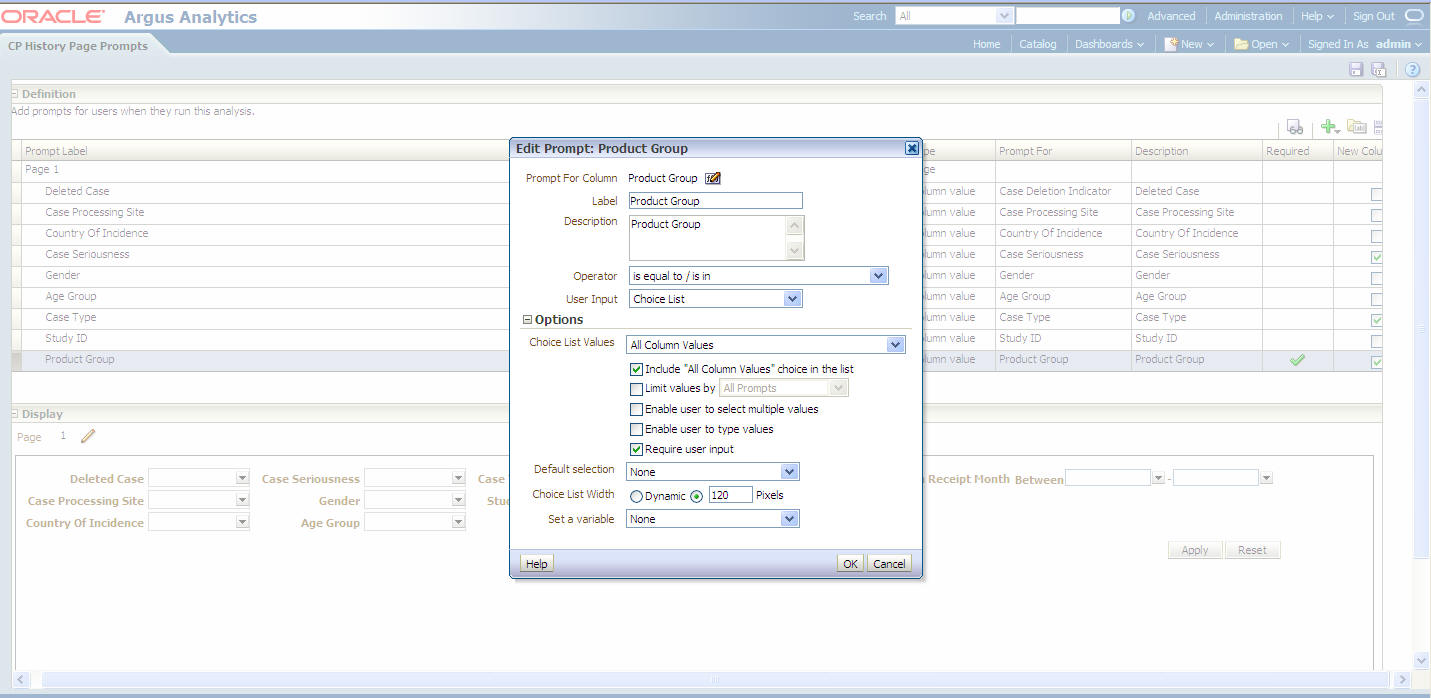The image size is (1431, 698).
Task: Close the Edit Prompt dialog with the X
Action: click(911, 148)
